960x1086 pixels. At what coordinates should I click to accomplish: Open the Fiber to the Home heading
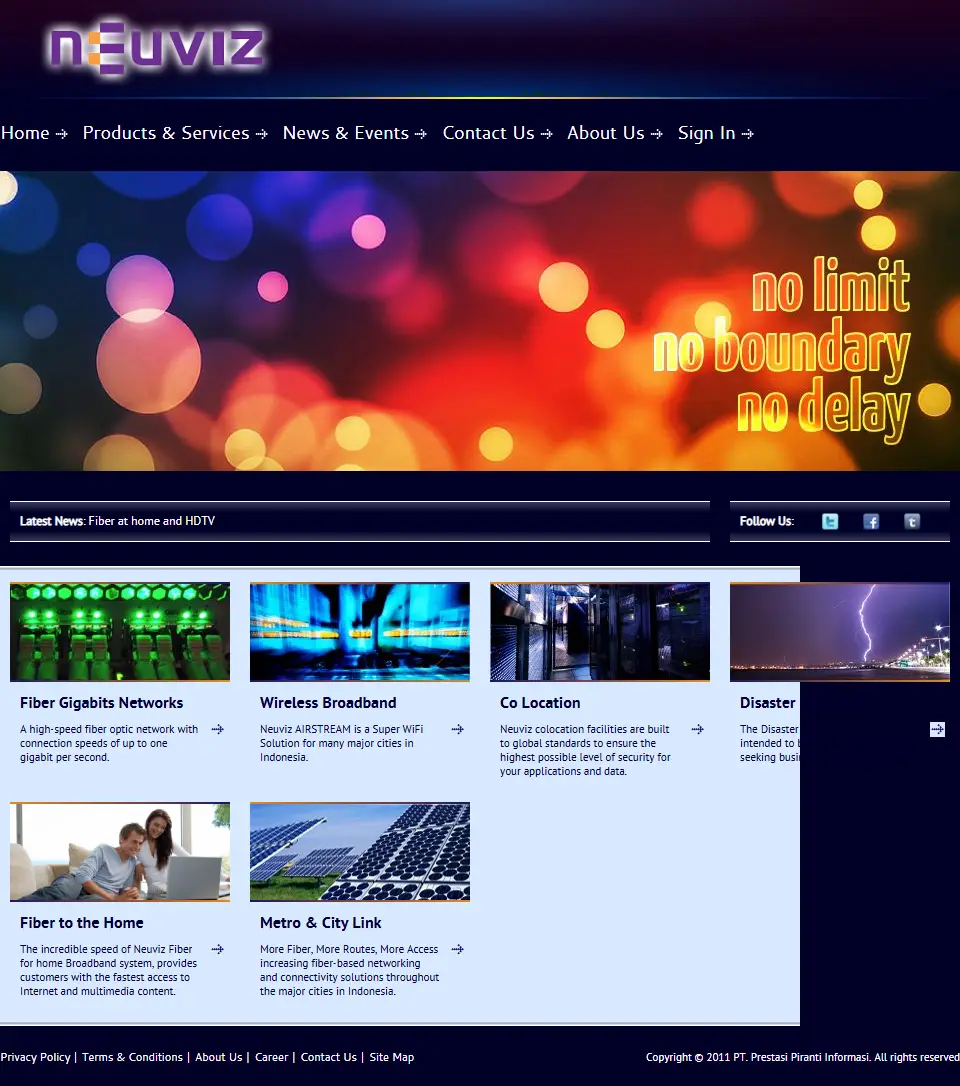pos(82,923)
